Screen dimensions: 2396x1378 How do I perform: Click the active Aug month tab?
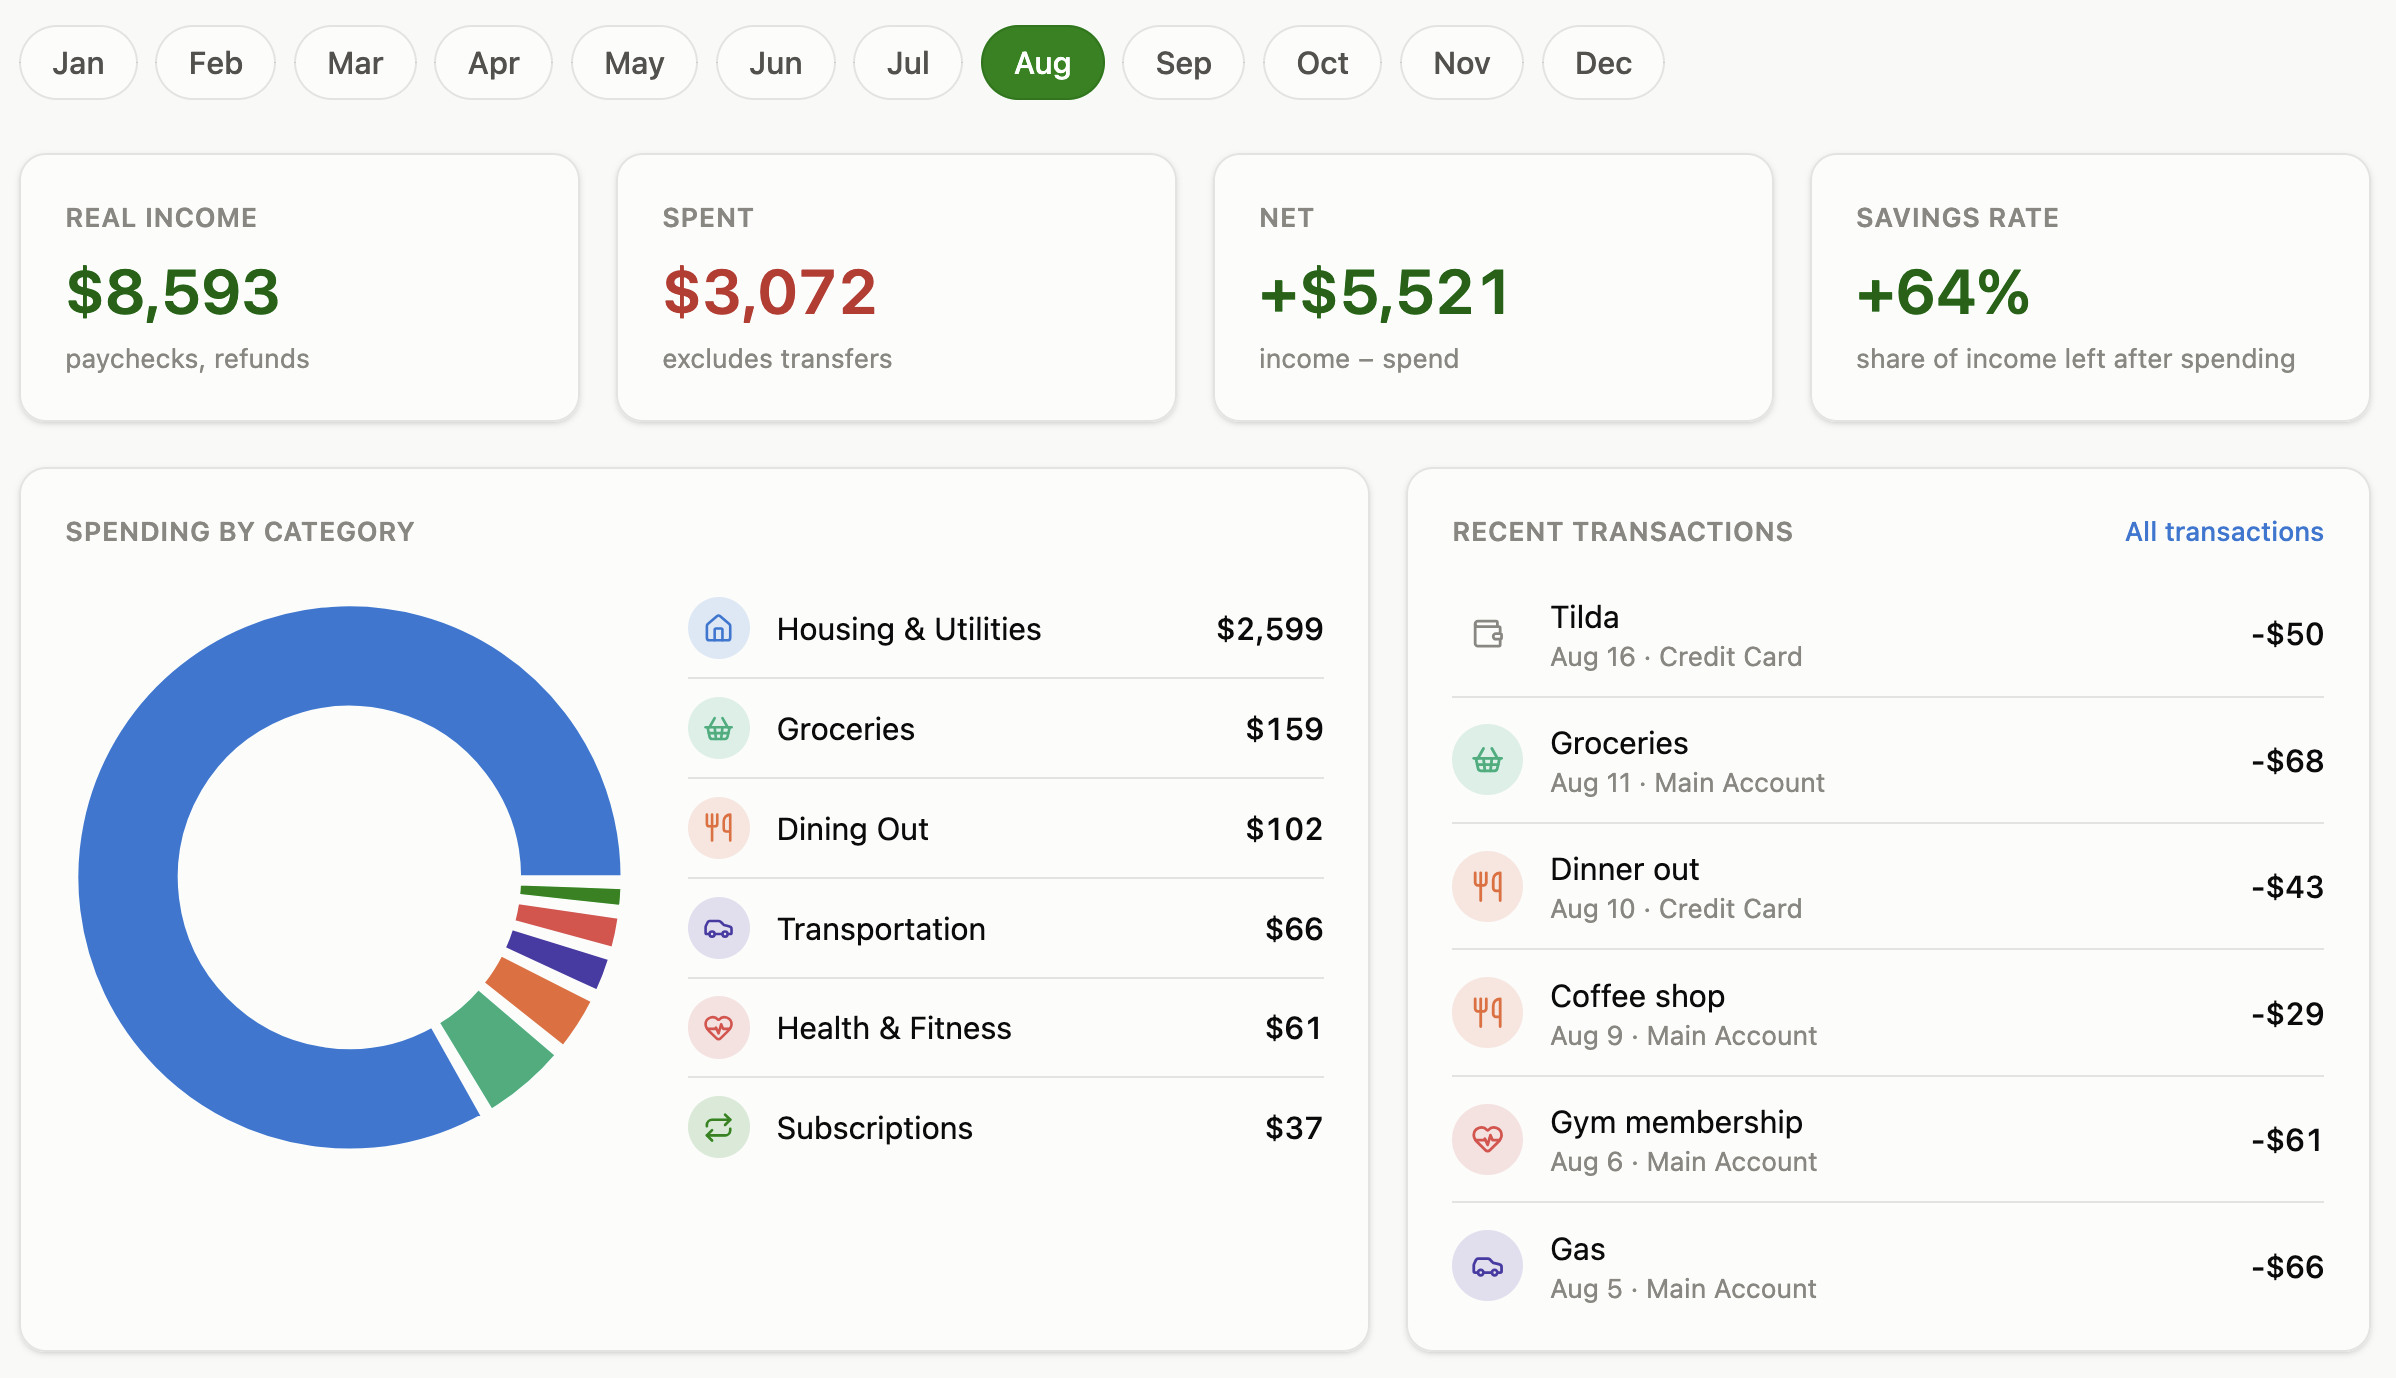pyautogui.click(x=1043, y=63)
